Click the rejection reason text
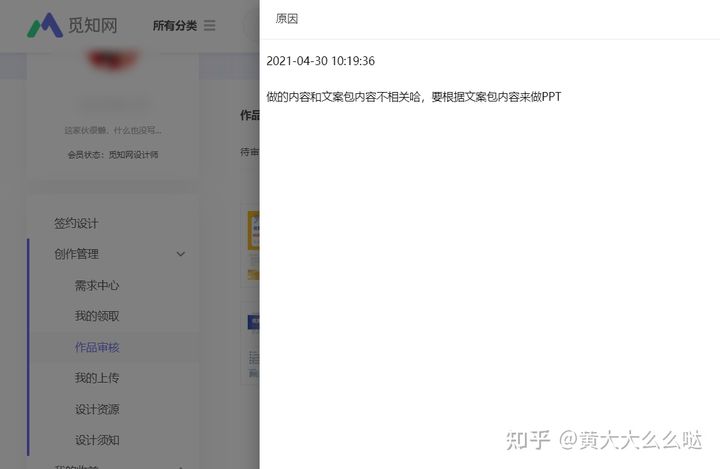Image resolution: width=720 pixels, height=469 pixels. click(414, 97)
